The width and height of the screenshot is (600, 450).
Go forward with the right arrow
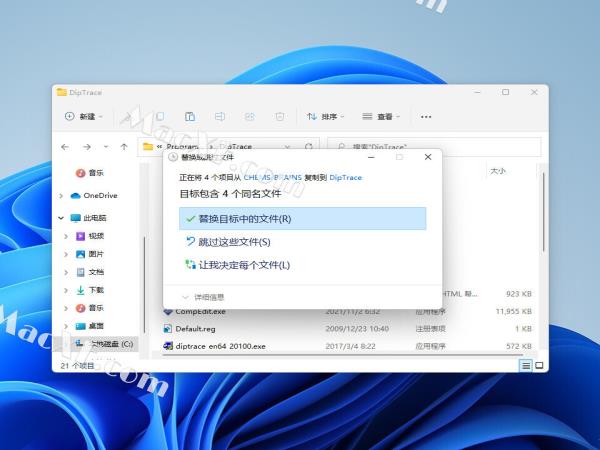[87, 147]
